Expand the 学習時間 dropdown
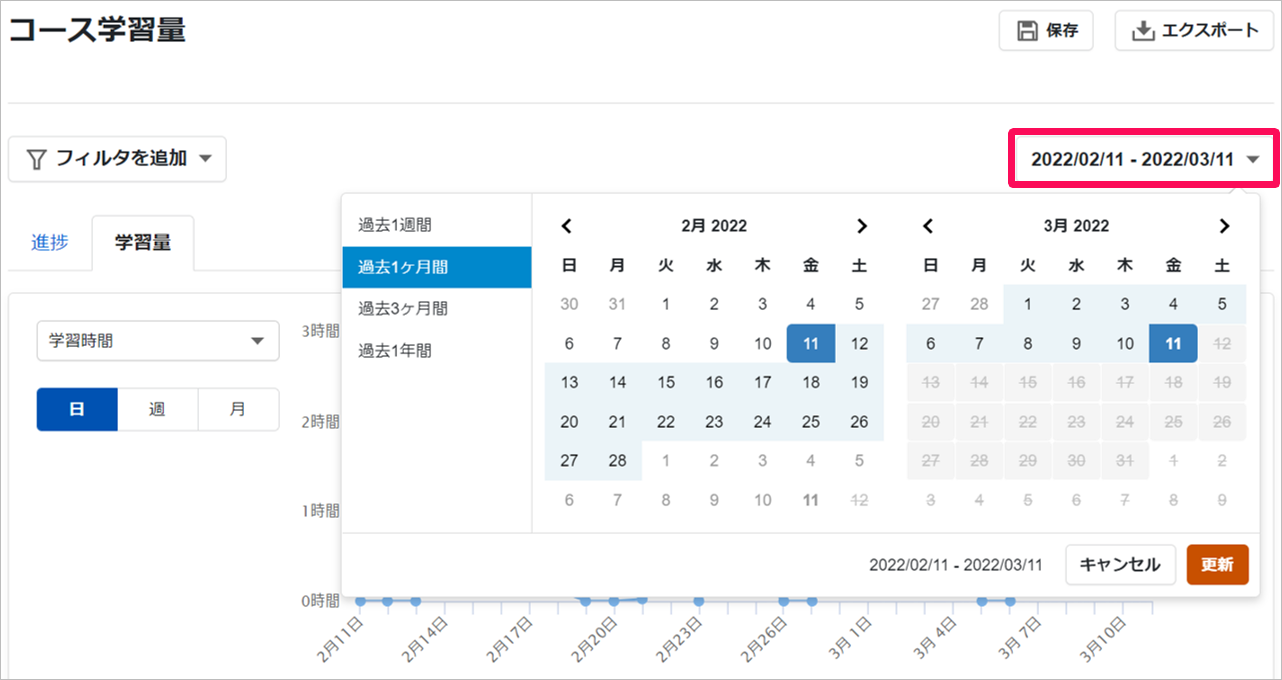The height and width of the screenshot is (680, 1282). tap(158, 341)
